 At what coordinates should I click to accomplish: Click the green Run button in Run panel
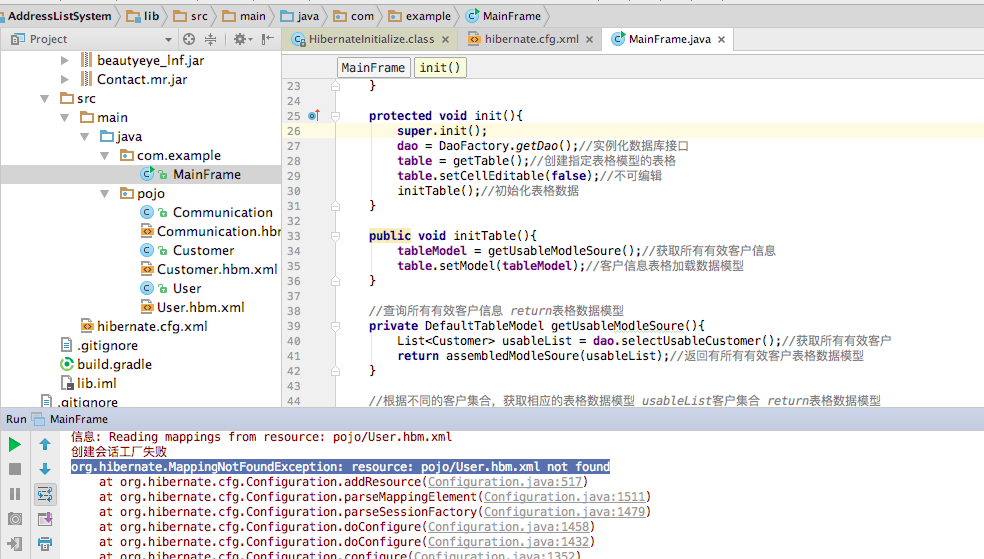tap(14, 445)
